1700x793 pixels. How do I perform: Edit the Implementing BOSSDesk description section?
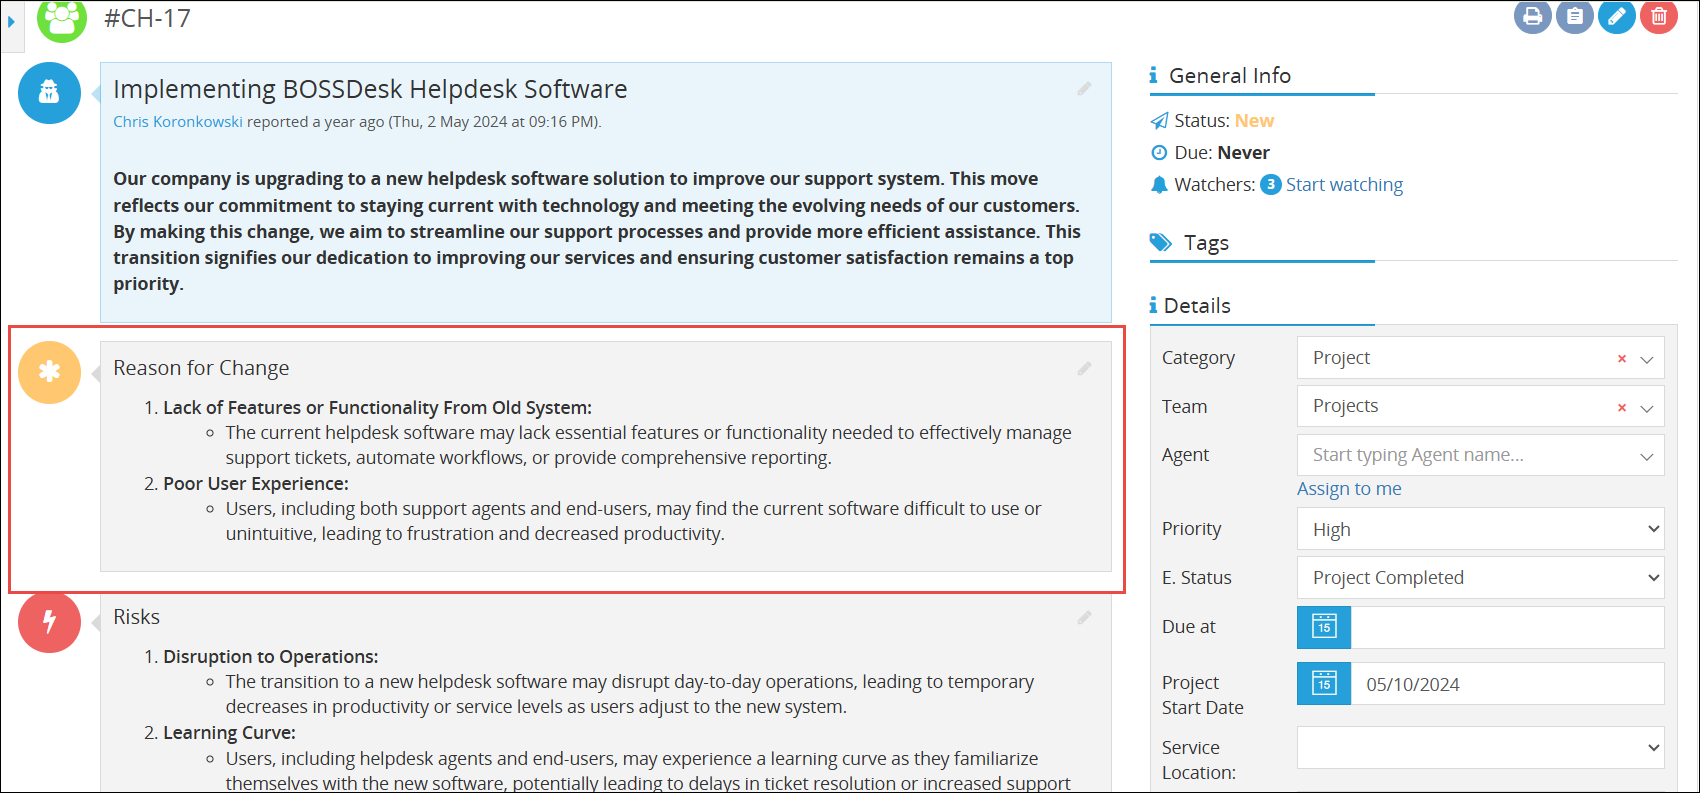pos(1084,89)
